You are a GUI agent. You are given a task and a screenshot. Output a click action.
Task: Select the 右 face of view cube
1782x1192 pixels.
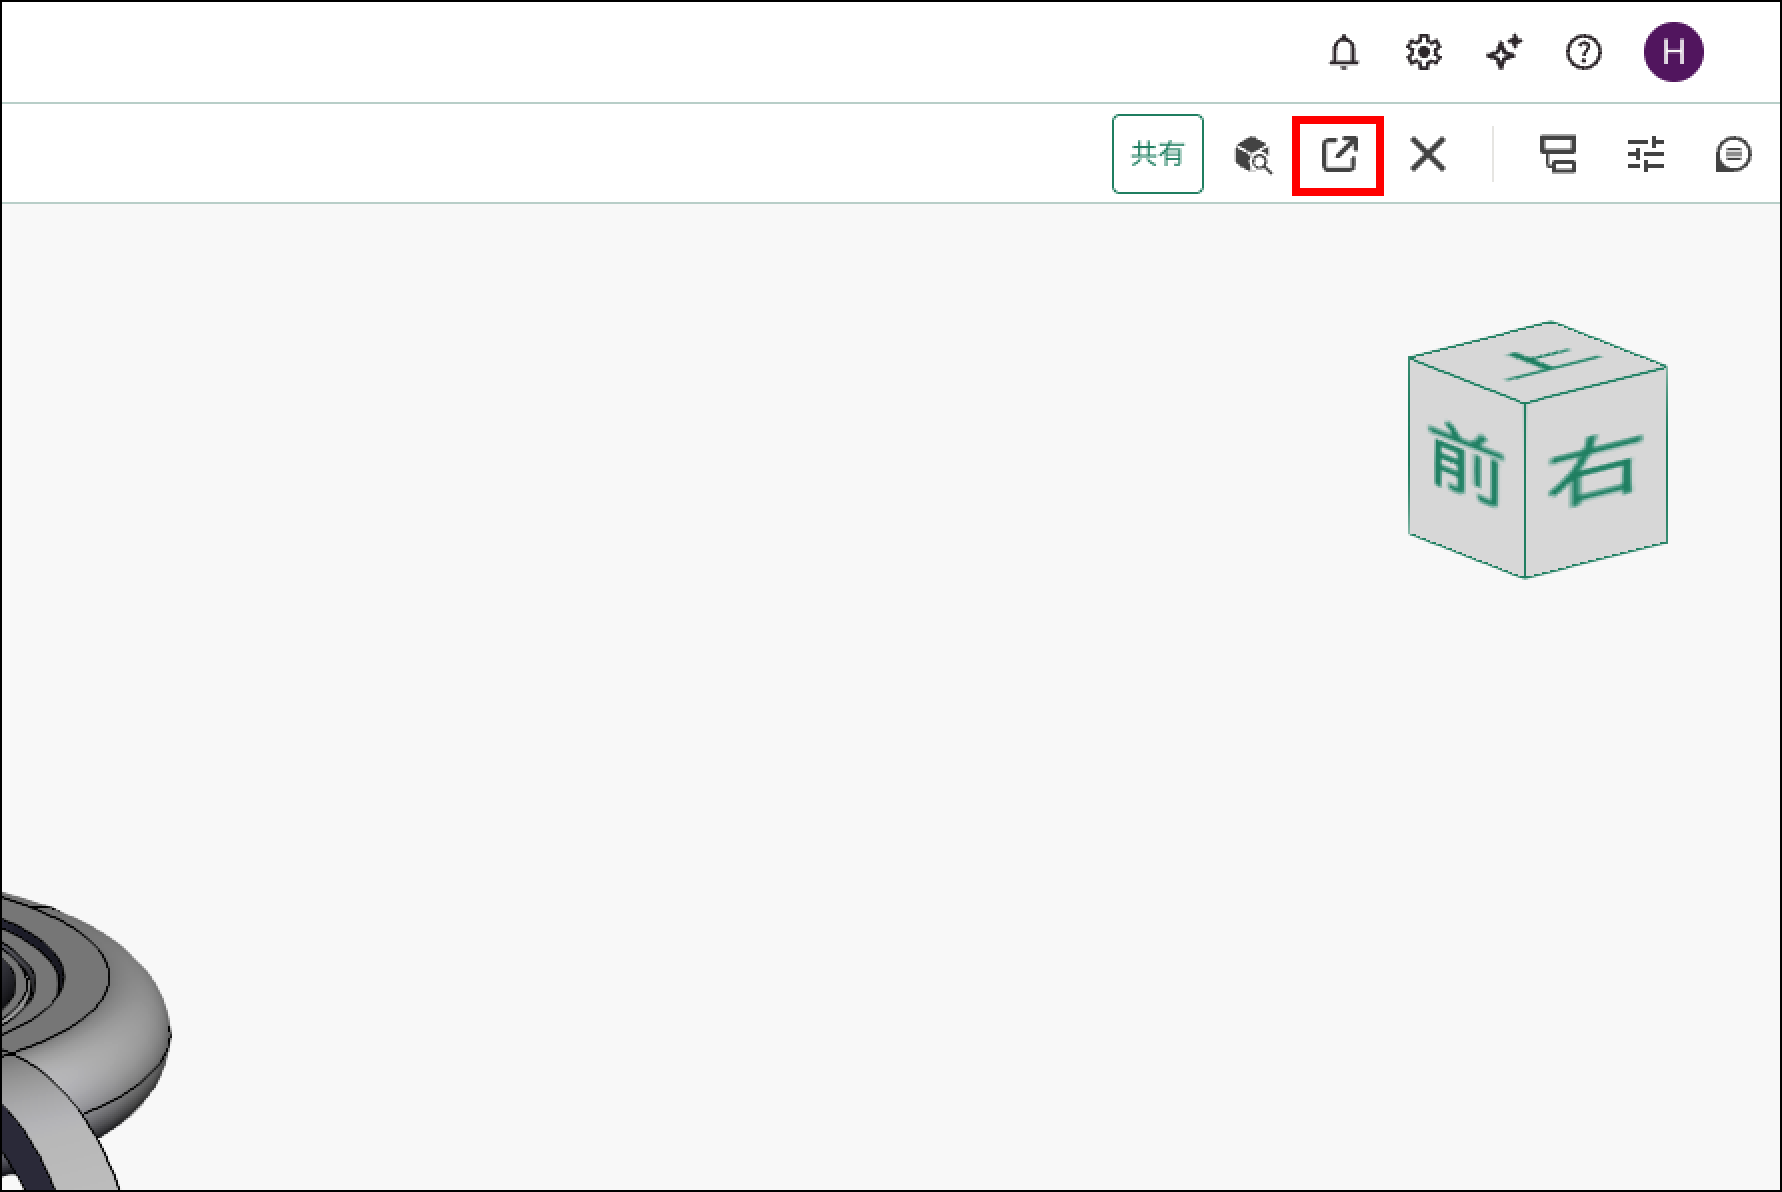pyautogui.click(x=1596, y=470)
